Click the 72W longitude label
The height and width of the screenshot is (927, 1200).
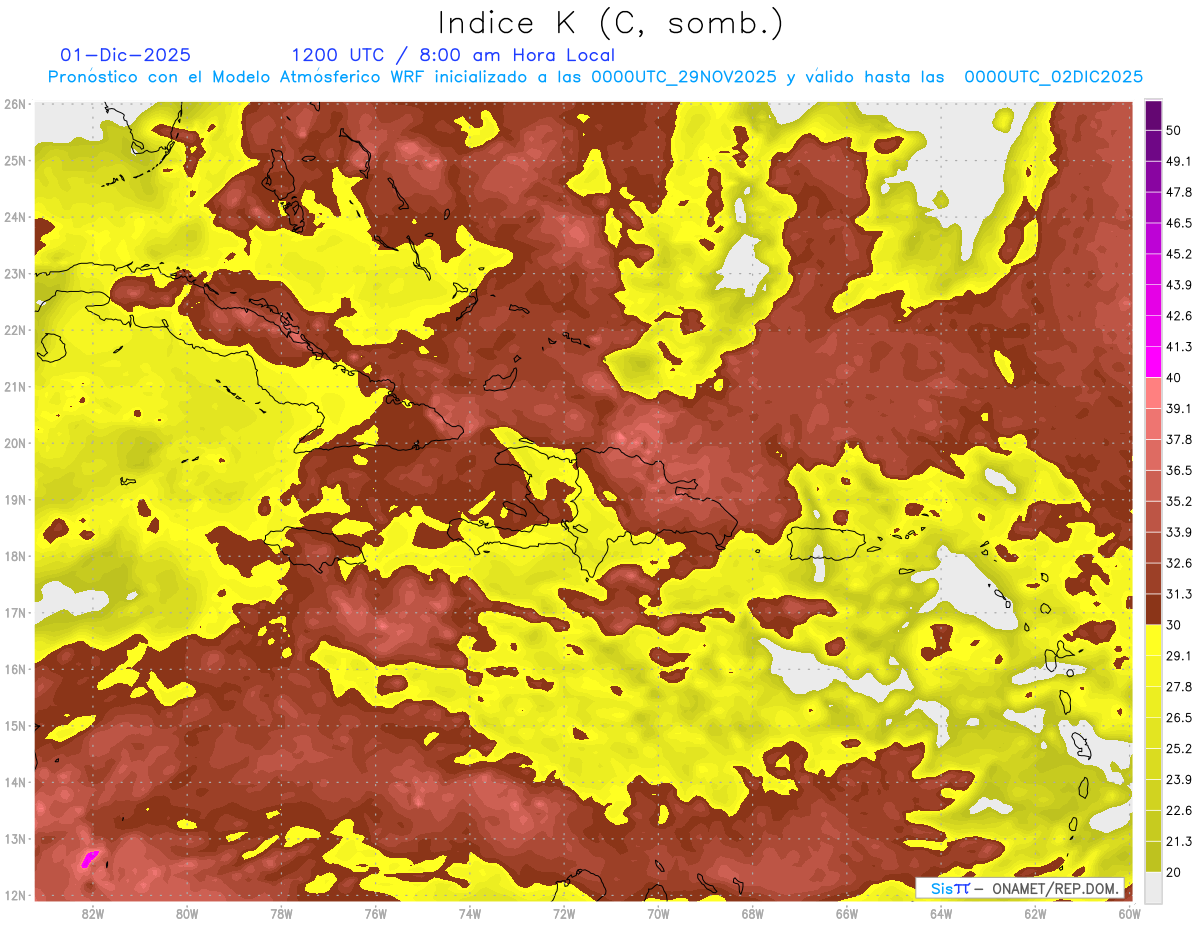[564, 913]
